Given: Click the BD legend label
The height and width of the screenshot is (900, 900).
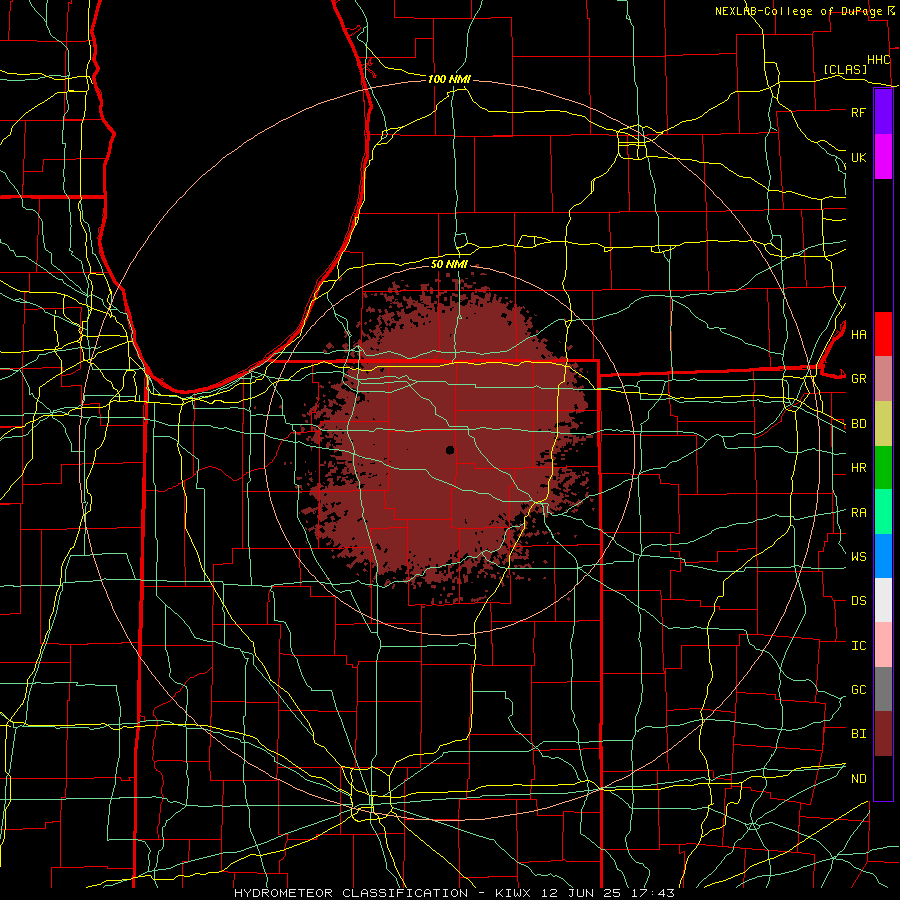Looking at the screenshot, I should pyautogui.click(x=858, y=424).
